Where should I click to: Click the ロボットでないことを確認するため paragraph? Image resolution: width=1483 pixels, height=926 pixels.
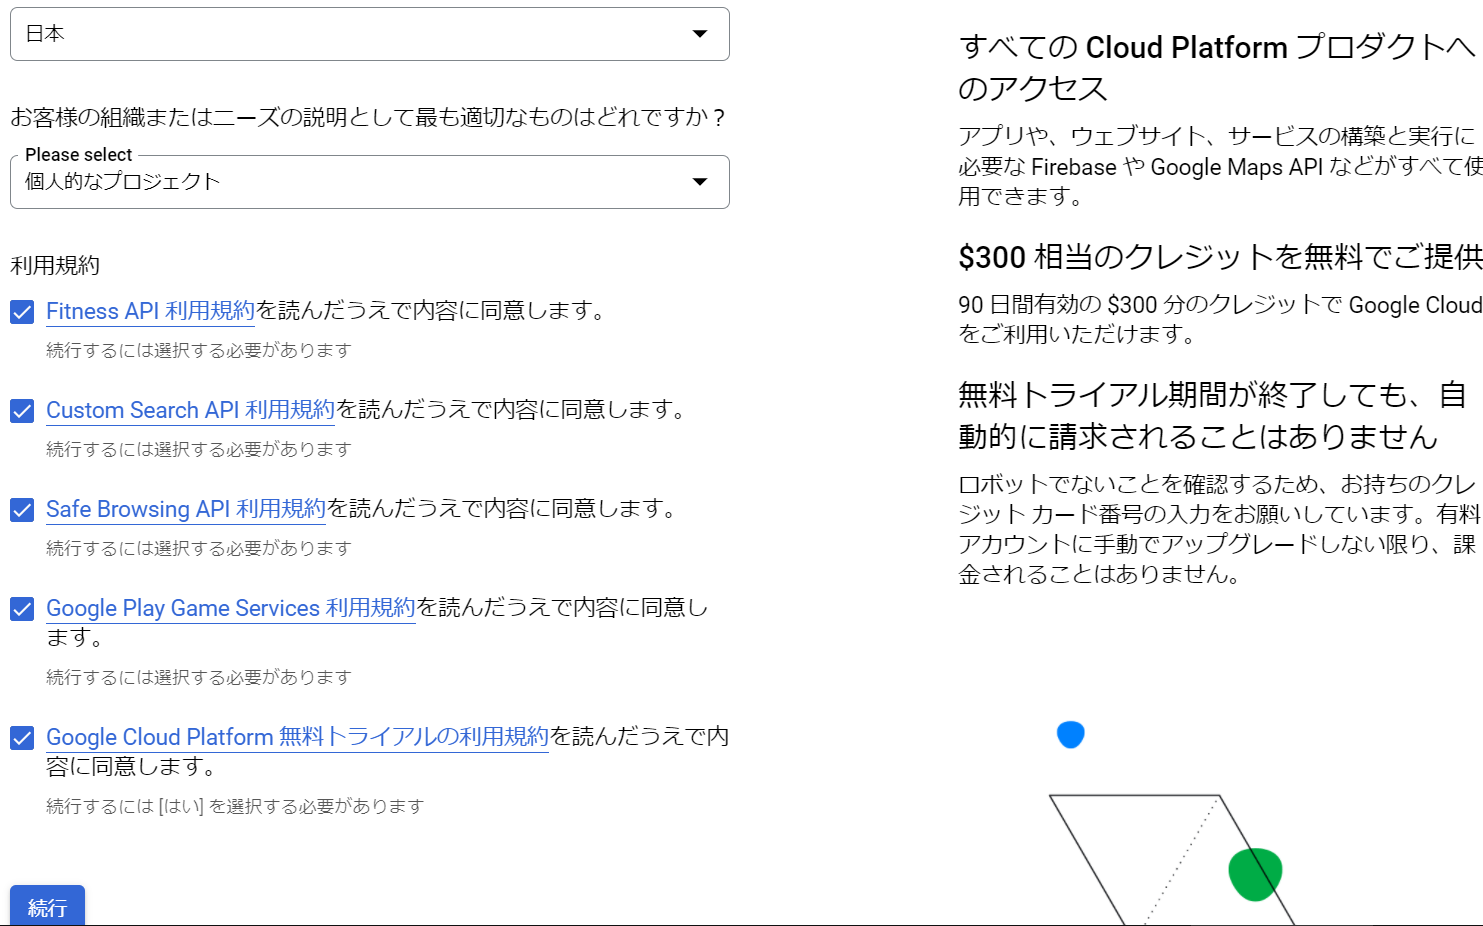(1219, 529)
